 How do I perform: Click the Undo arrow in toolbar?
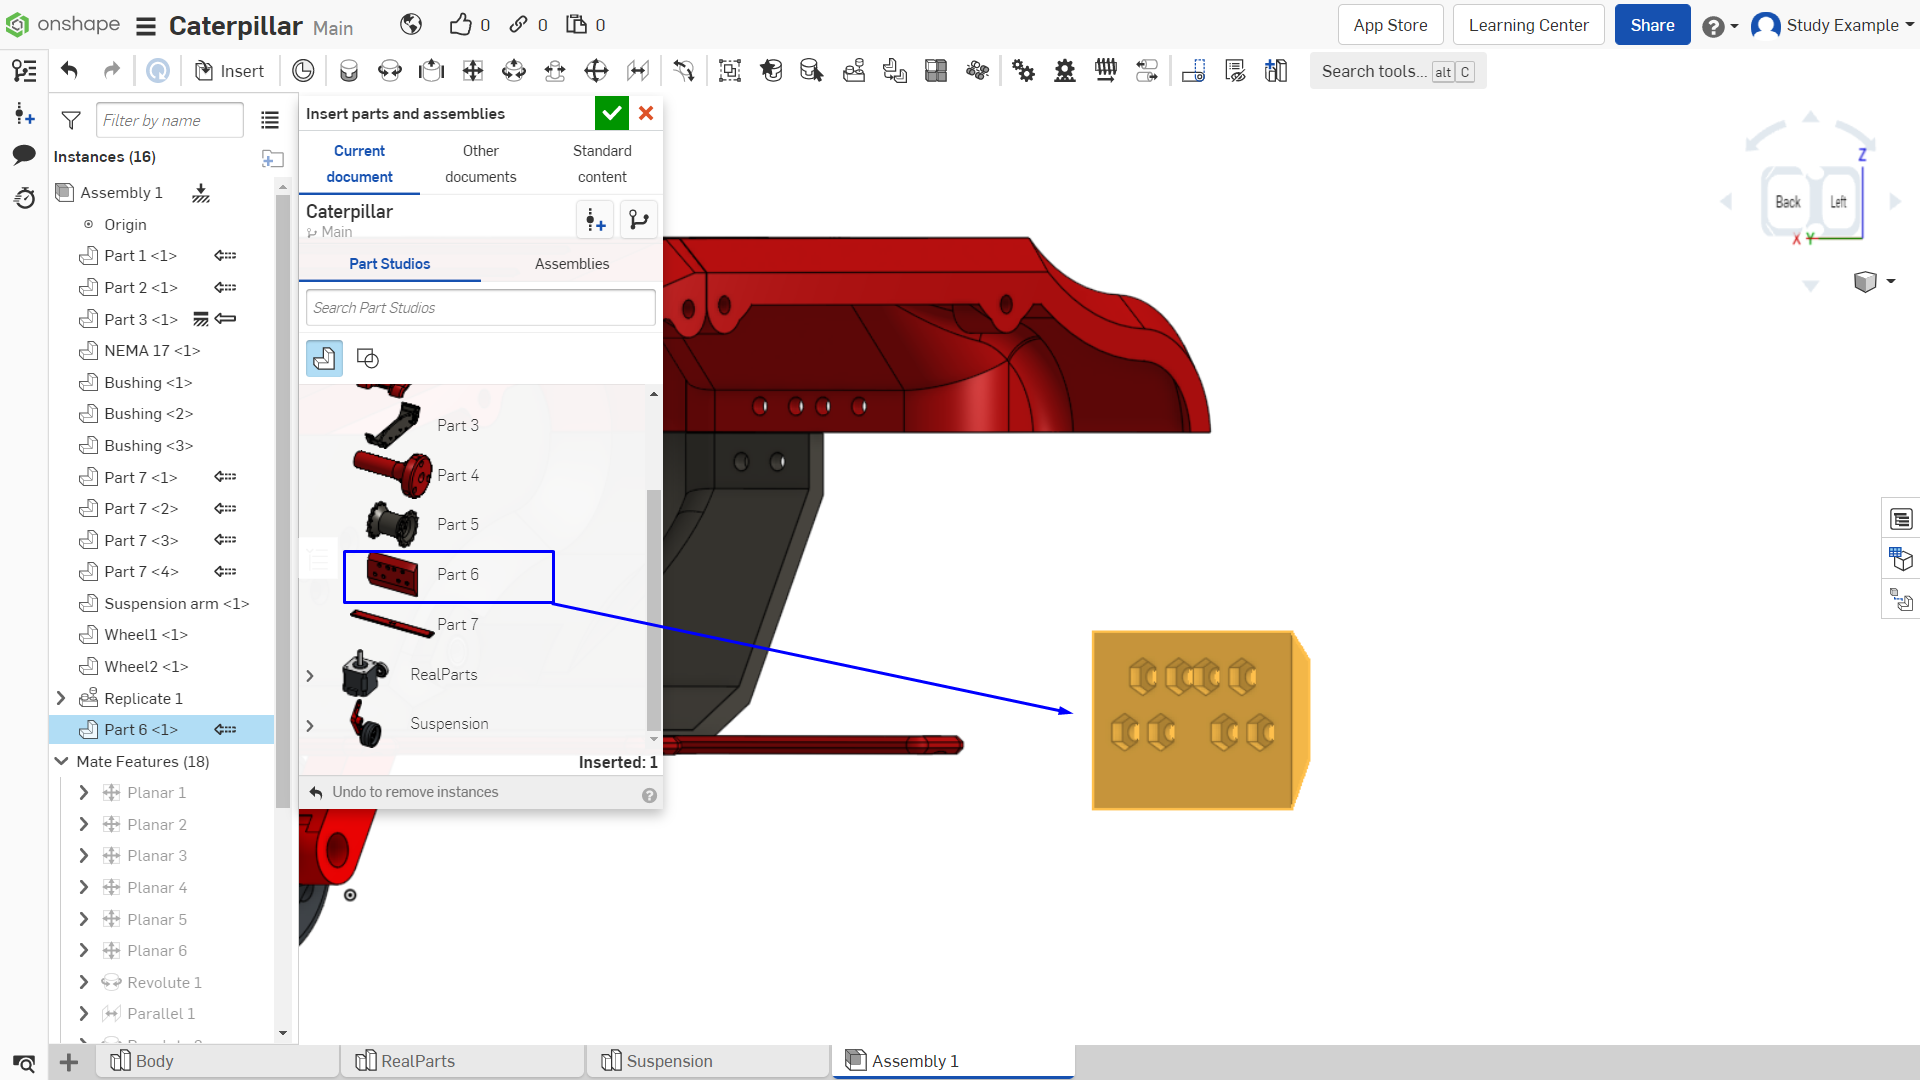click(69, 70)
